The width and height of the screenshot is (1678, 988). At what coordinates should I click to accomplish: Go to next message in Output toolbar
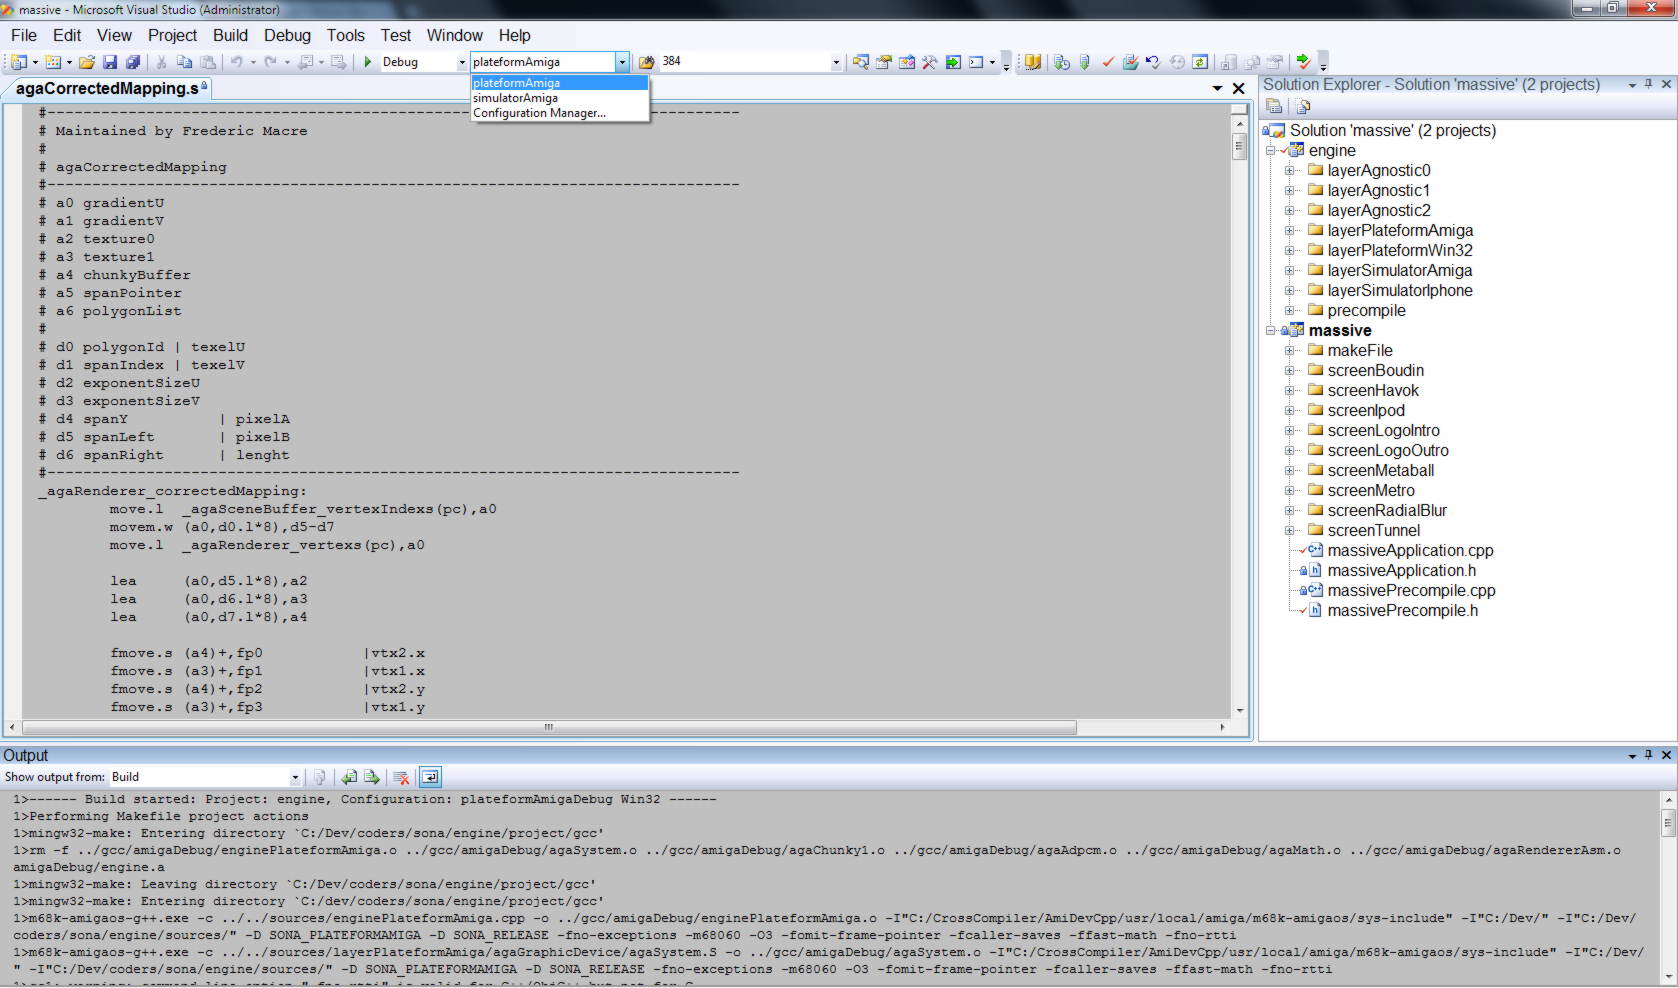pos(372,777)
